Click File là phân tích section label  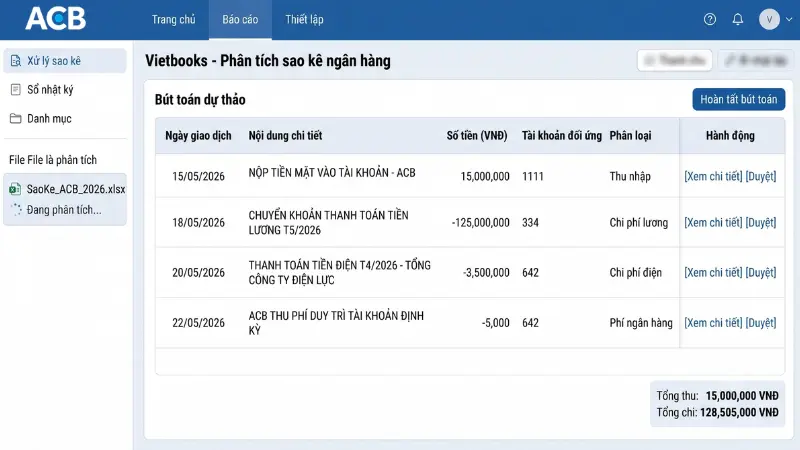pos(53,160)
